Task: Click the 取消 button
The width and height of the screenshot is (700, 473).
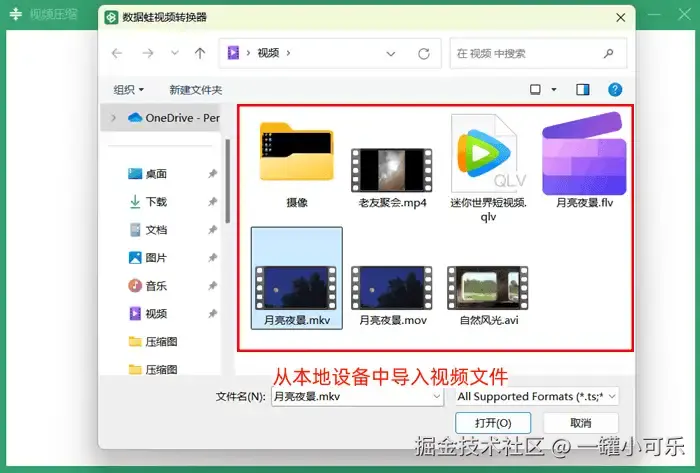Action: pos(580,423)
